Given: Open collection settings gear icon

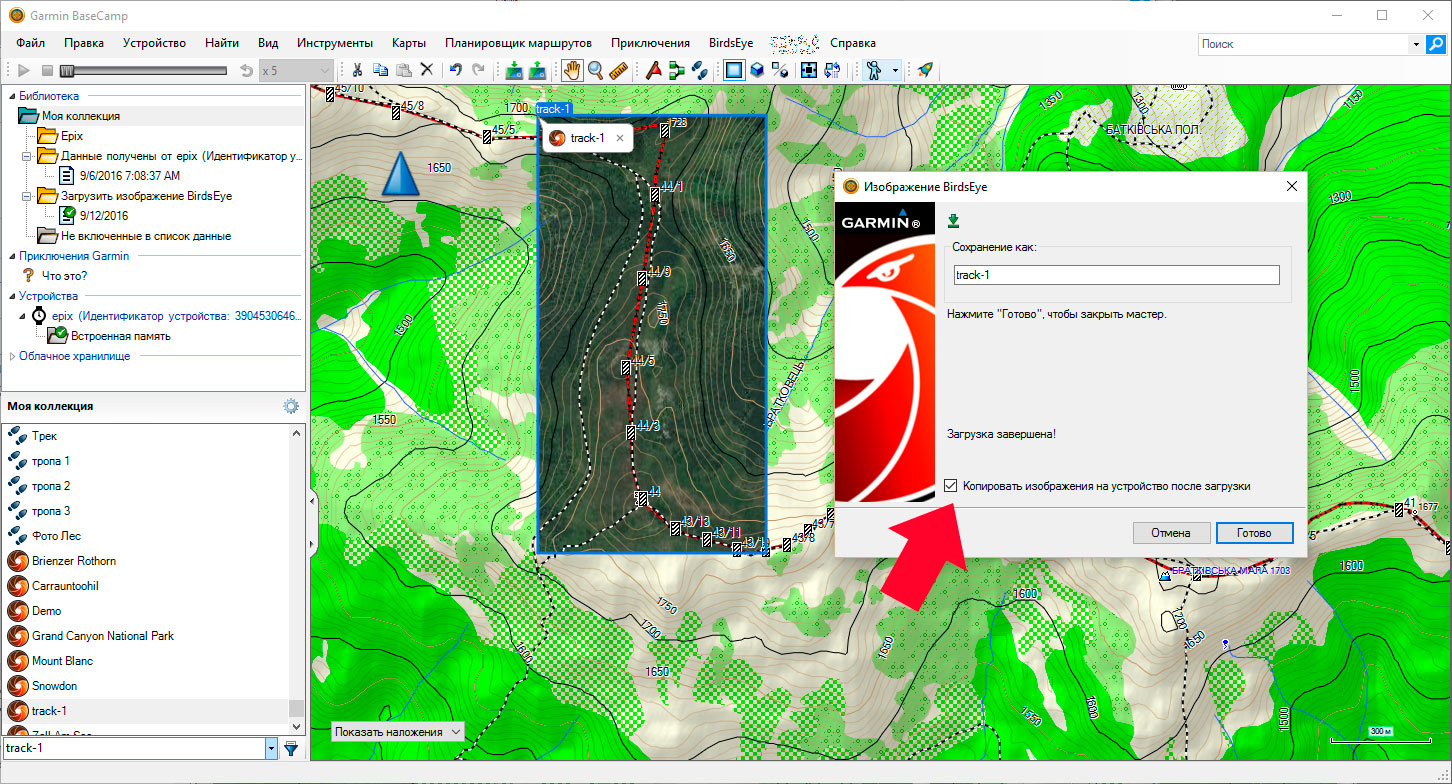Looking at the screenshot, I should tap(291, 406).
